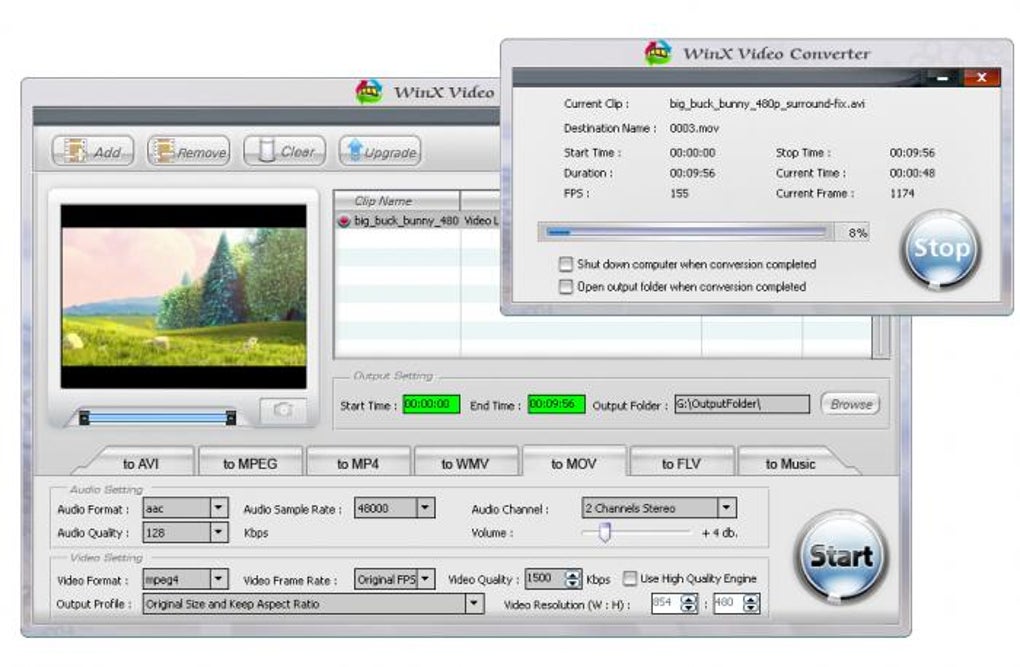Click the Video Quality stepper arrows
Image resolution: width=1020 pixels, height=667 pixels.
573,579
